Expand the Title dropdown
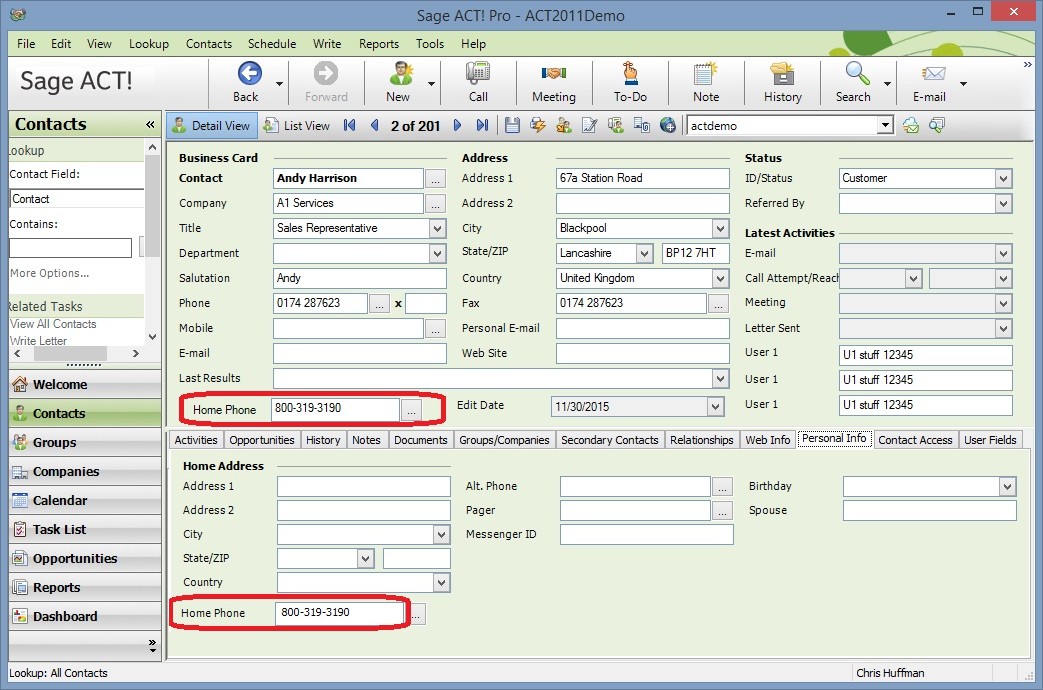The height and width of the screenshot is (690, 1043). tap(437, 228)
